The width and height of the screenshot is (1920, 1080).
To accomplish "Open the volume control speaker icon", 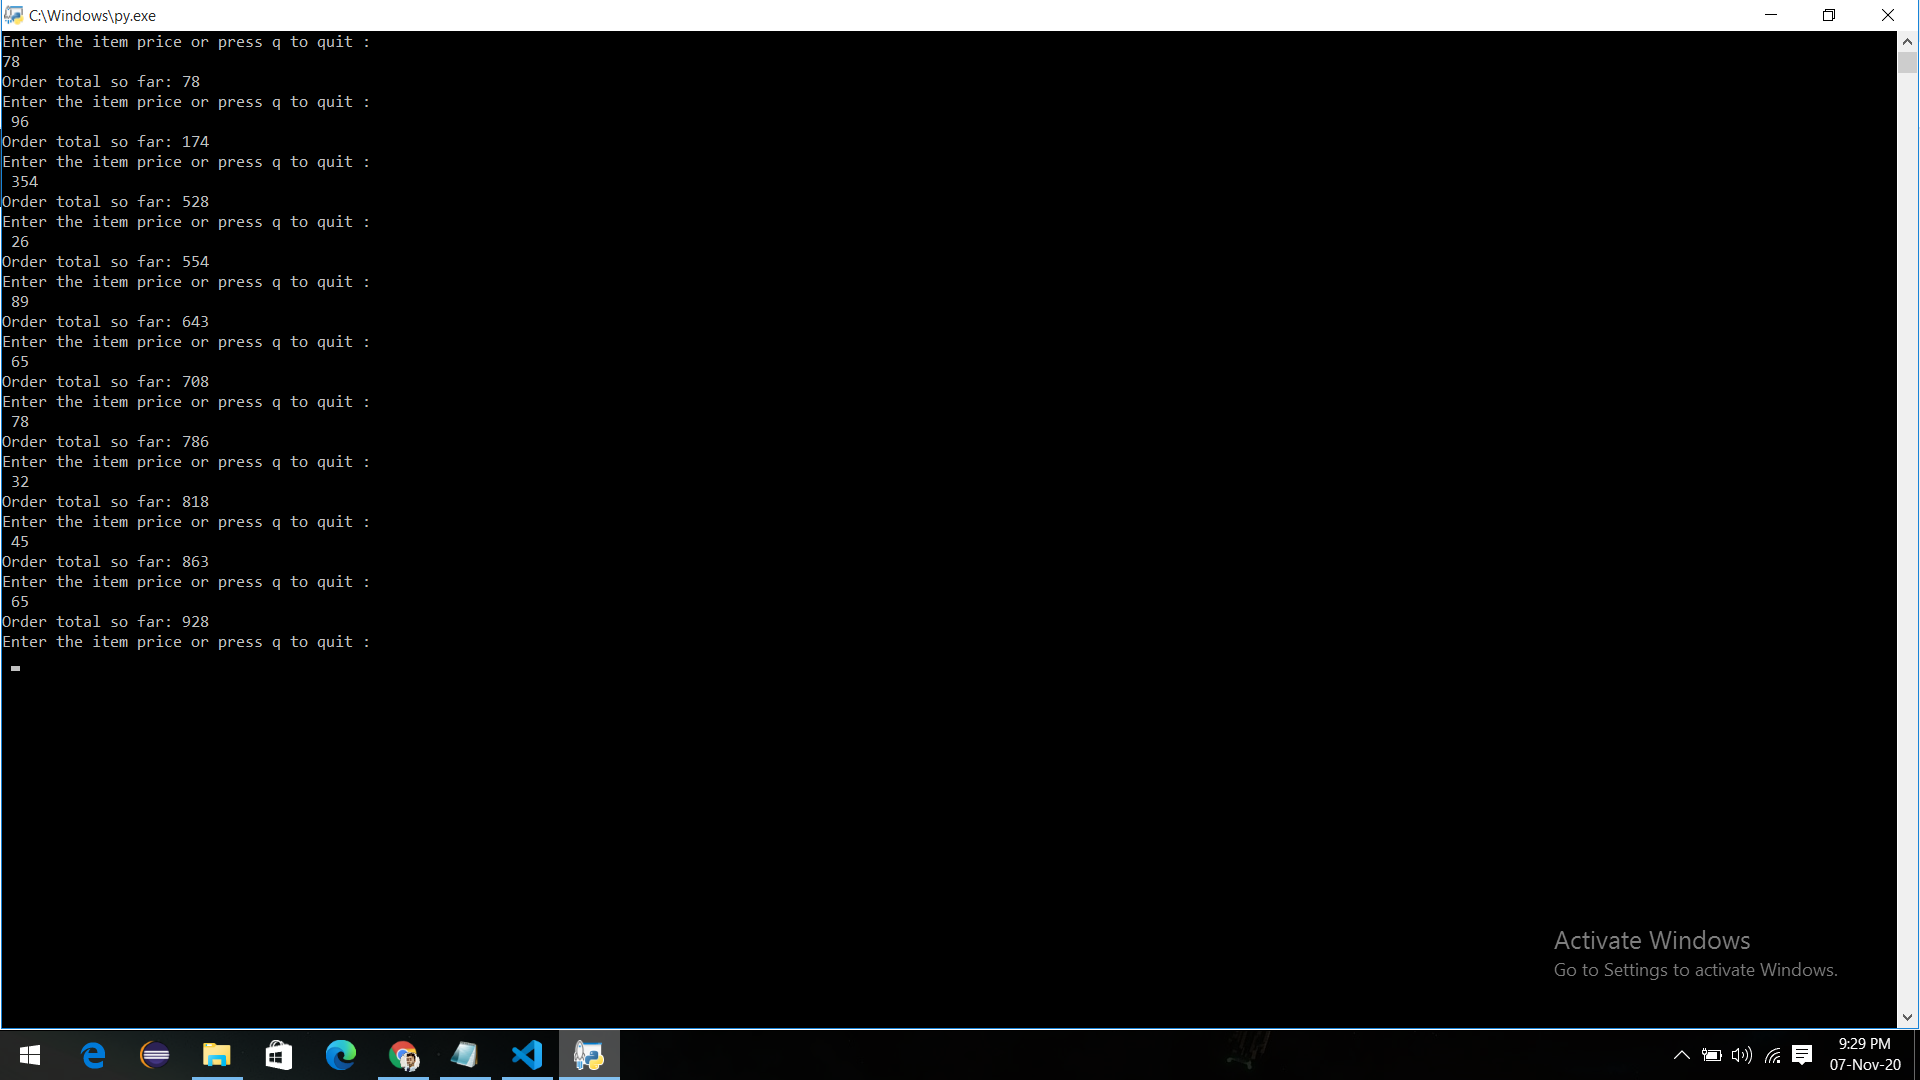I will click(x=1741, y=1055).
